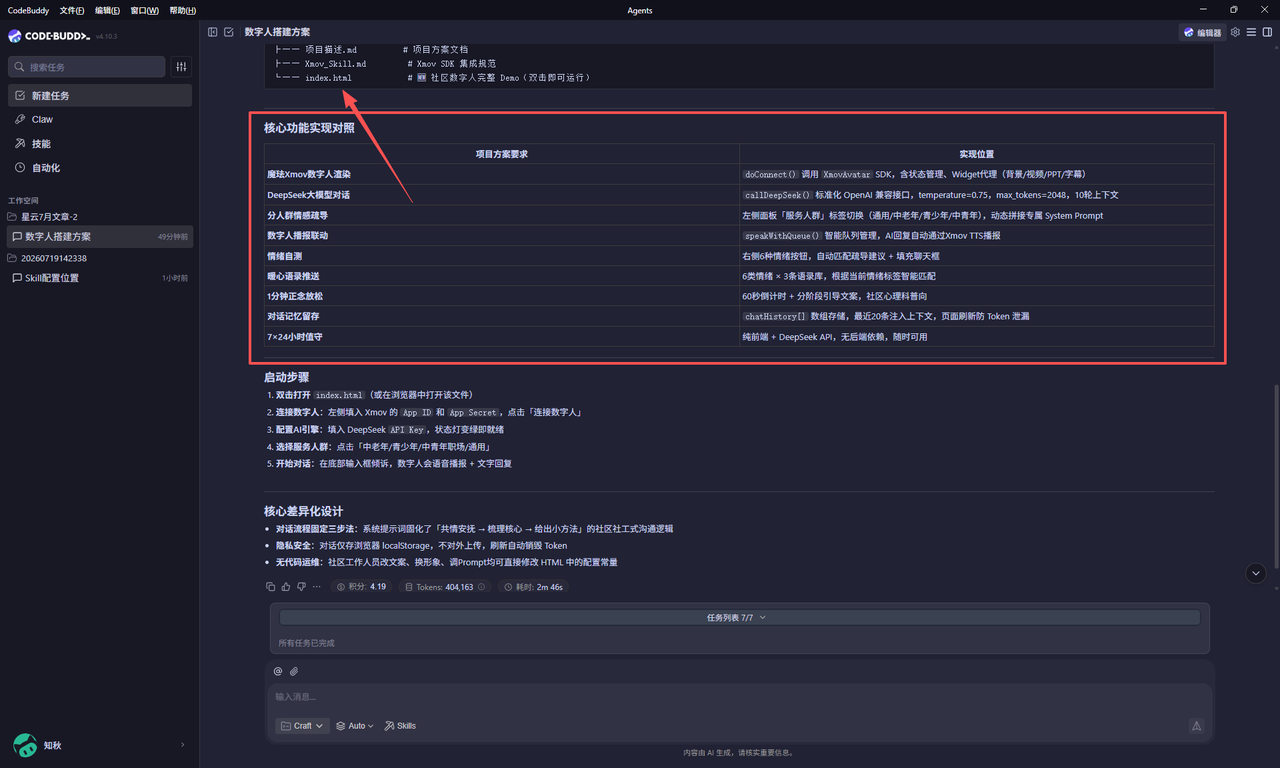Click the 项目方案要求 column header

502,154
